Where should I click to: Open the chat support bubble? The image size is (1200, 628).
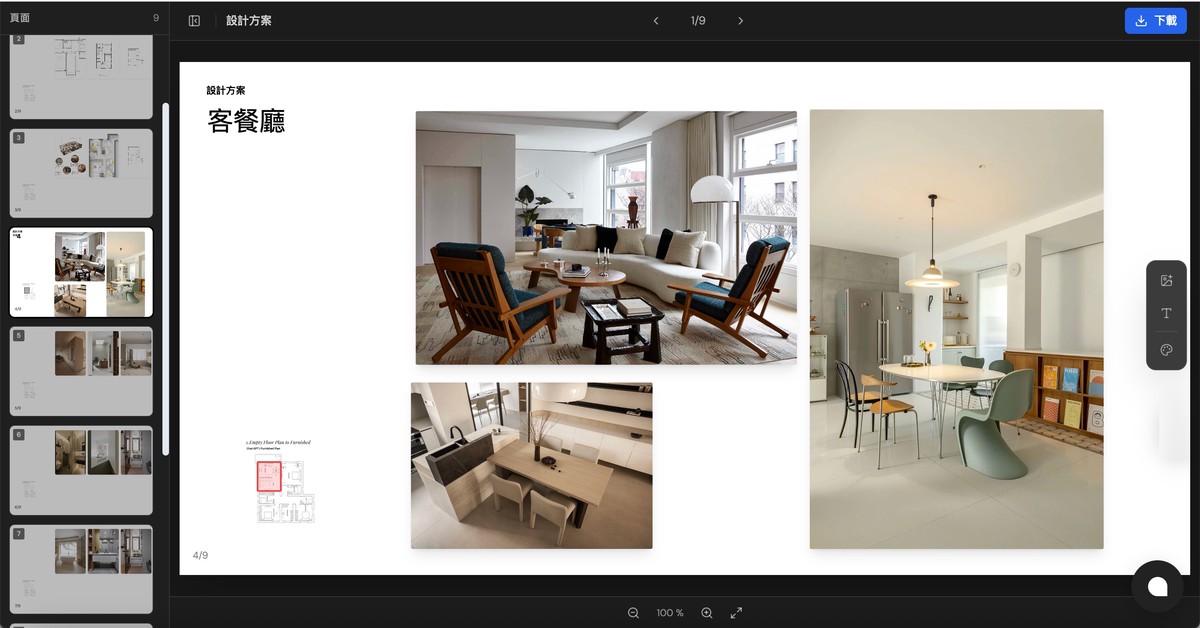1157,586
